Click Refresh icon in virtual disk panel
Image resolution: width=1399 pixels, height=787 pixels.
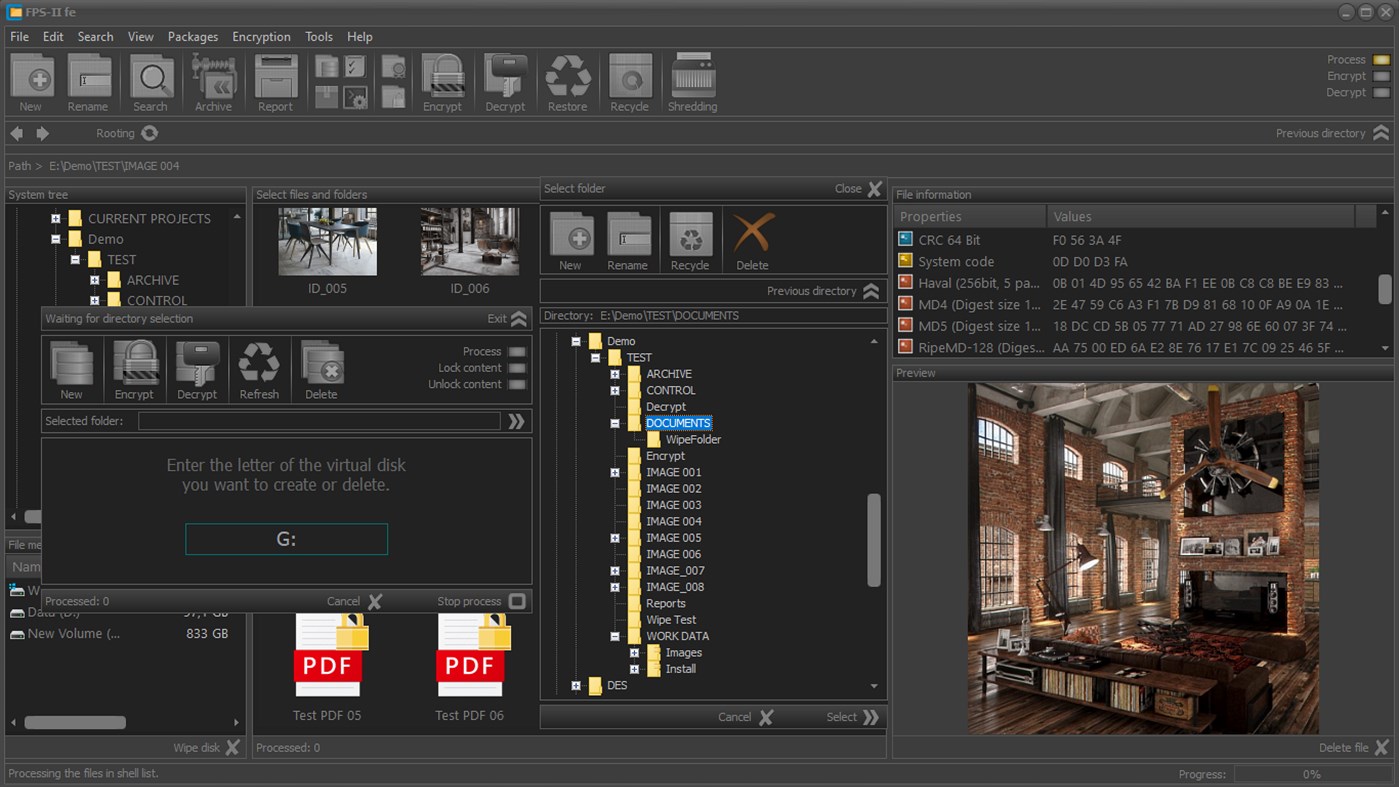point(259,364)
